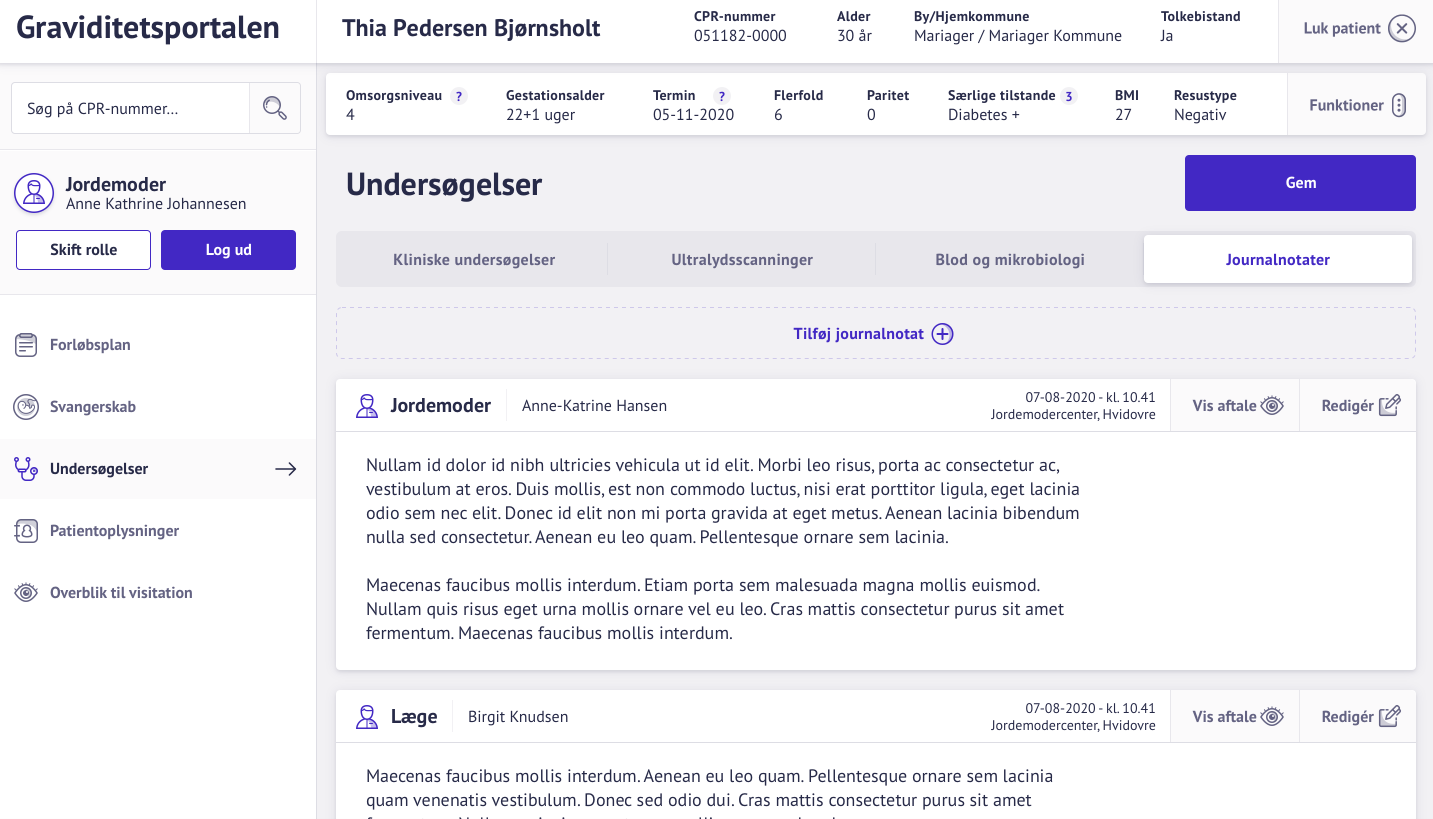Go to Svangerskab sidebar section
Screen dimensions: 1433x819
coord(92,407)
